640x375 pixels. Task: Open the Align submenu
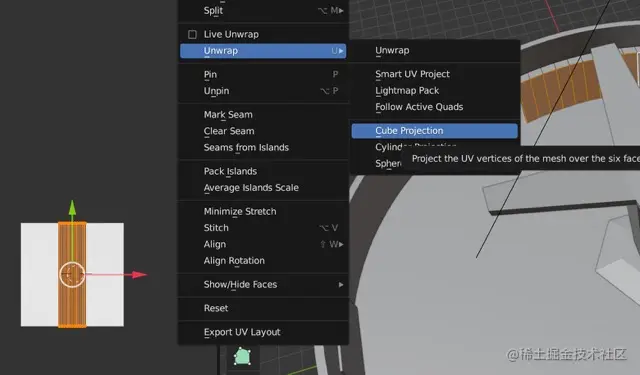tap(263, 244)
